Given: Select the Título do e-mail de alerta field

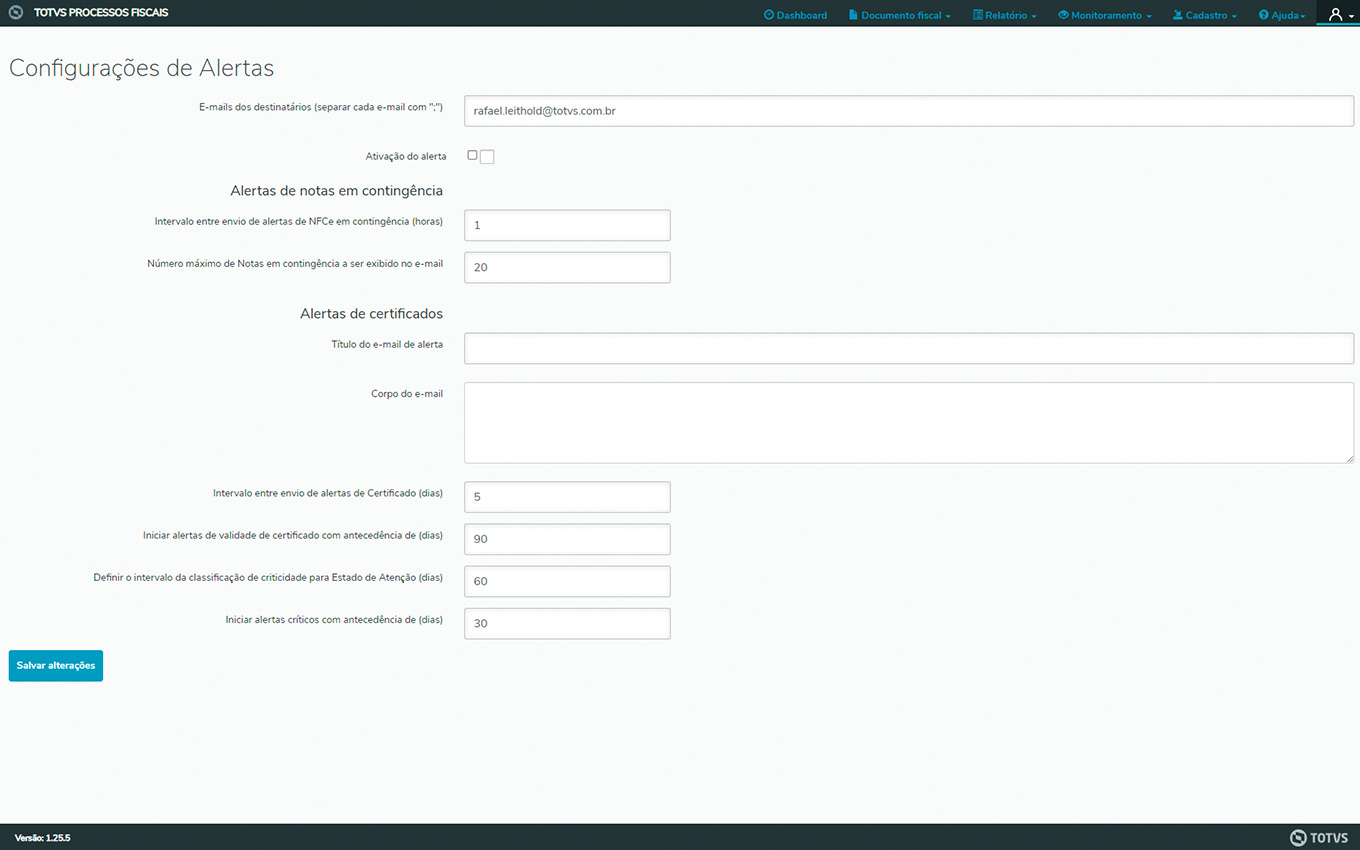Looking at the screenshot, I should pos(908,348).
